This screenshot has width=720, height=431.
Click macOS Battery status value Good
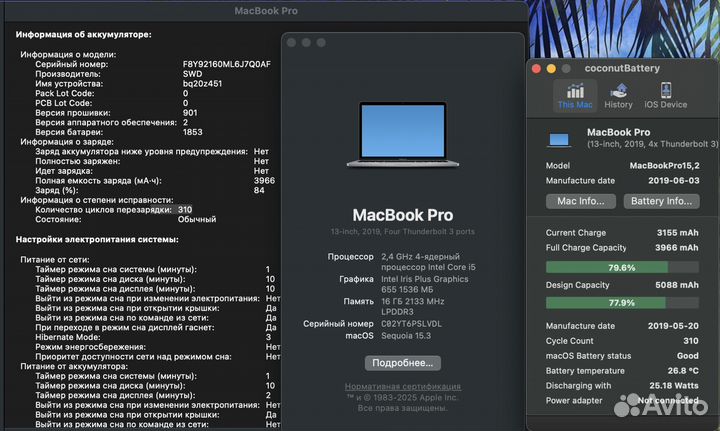(x=687, y=356)
